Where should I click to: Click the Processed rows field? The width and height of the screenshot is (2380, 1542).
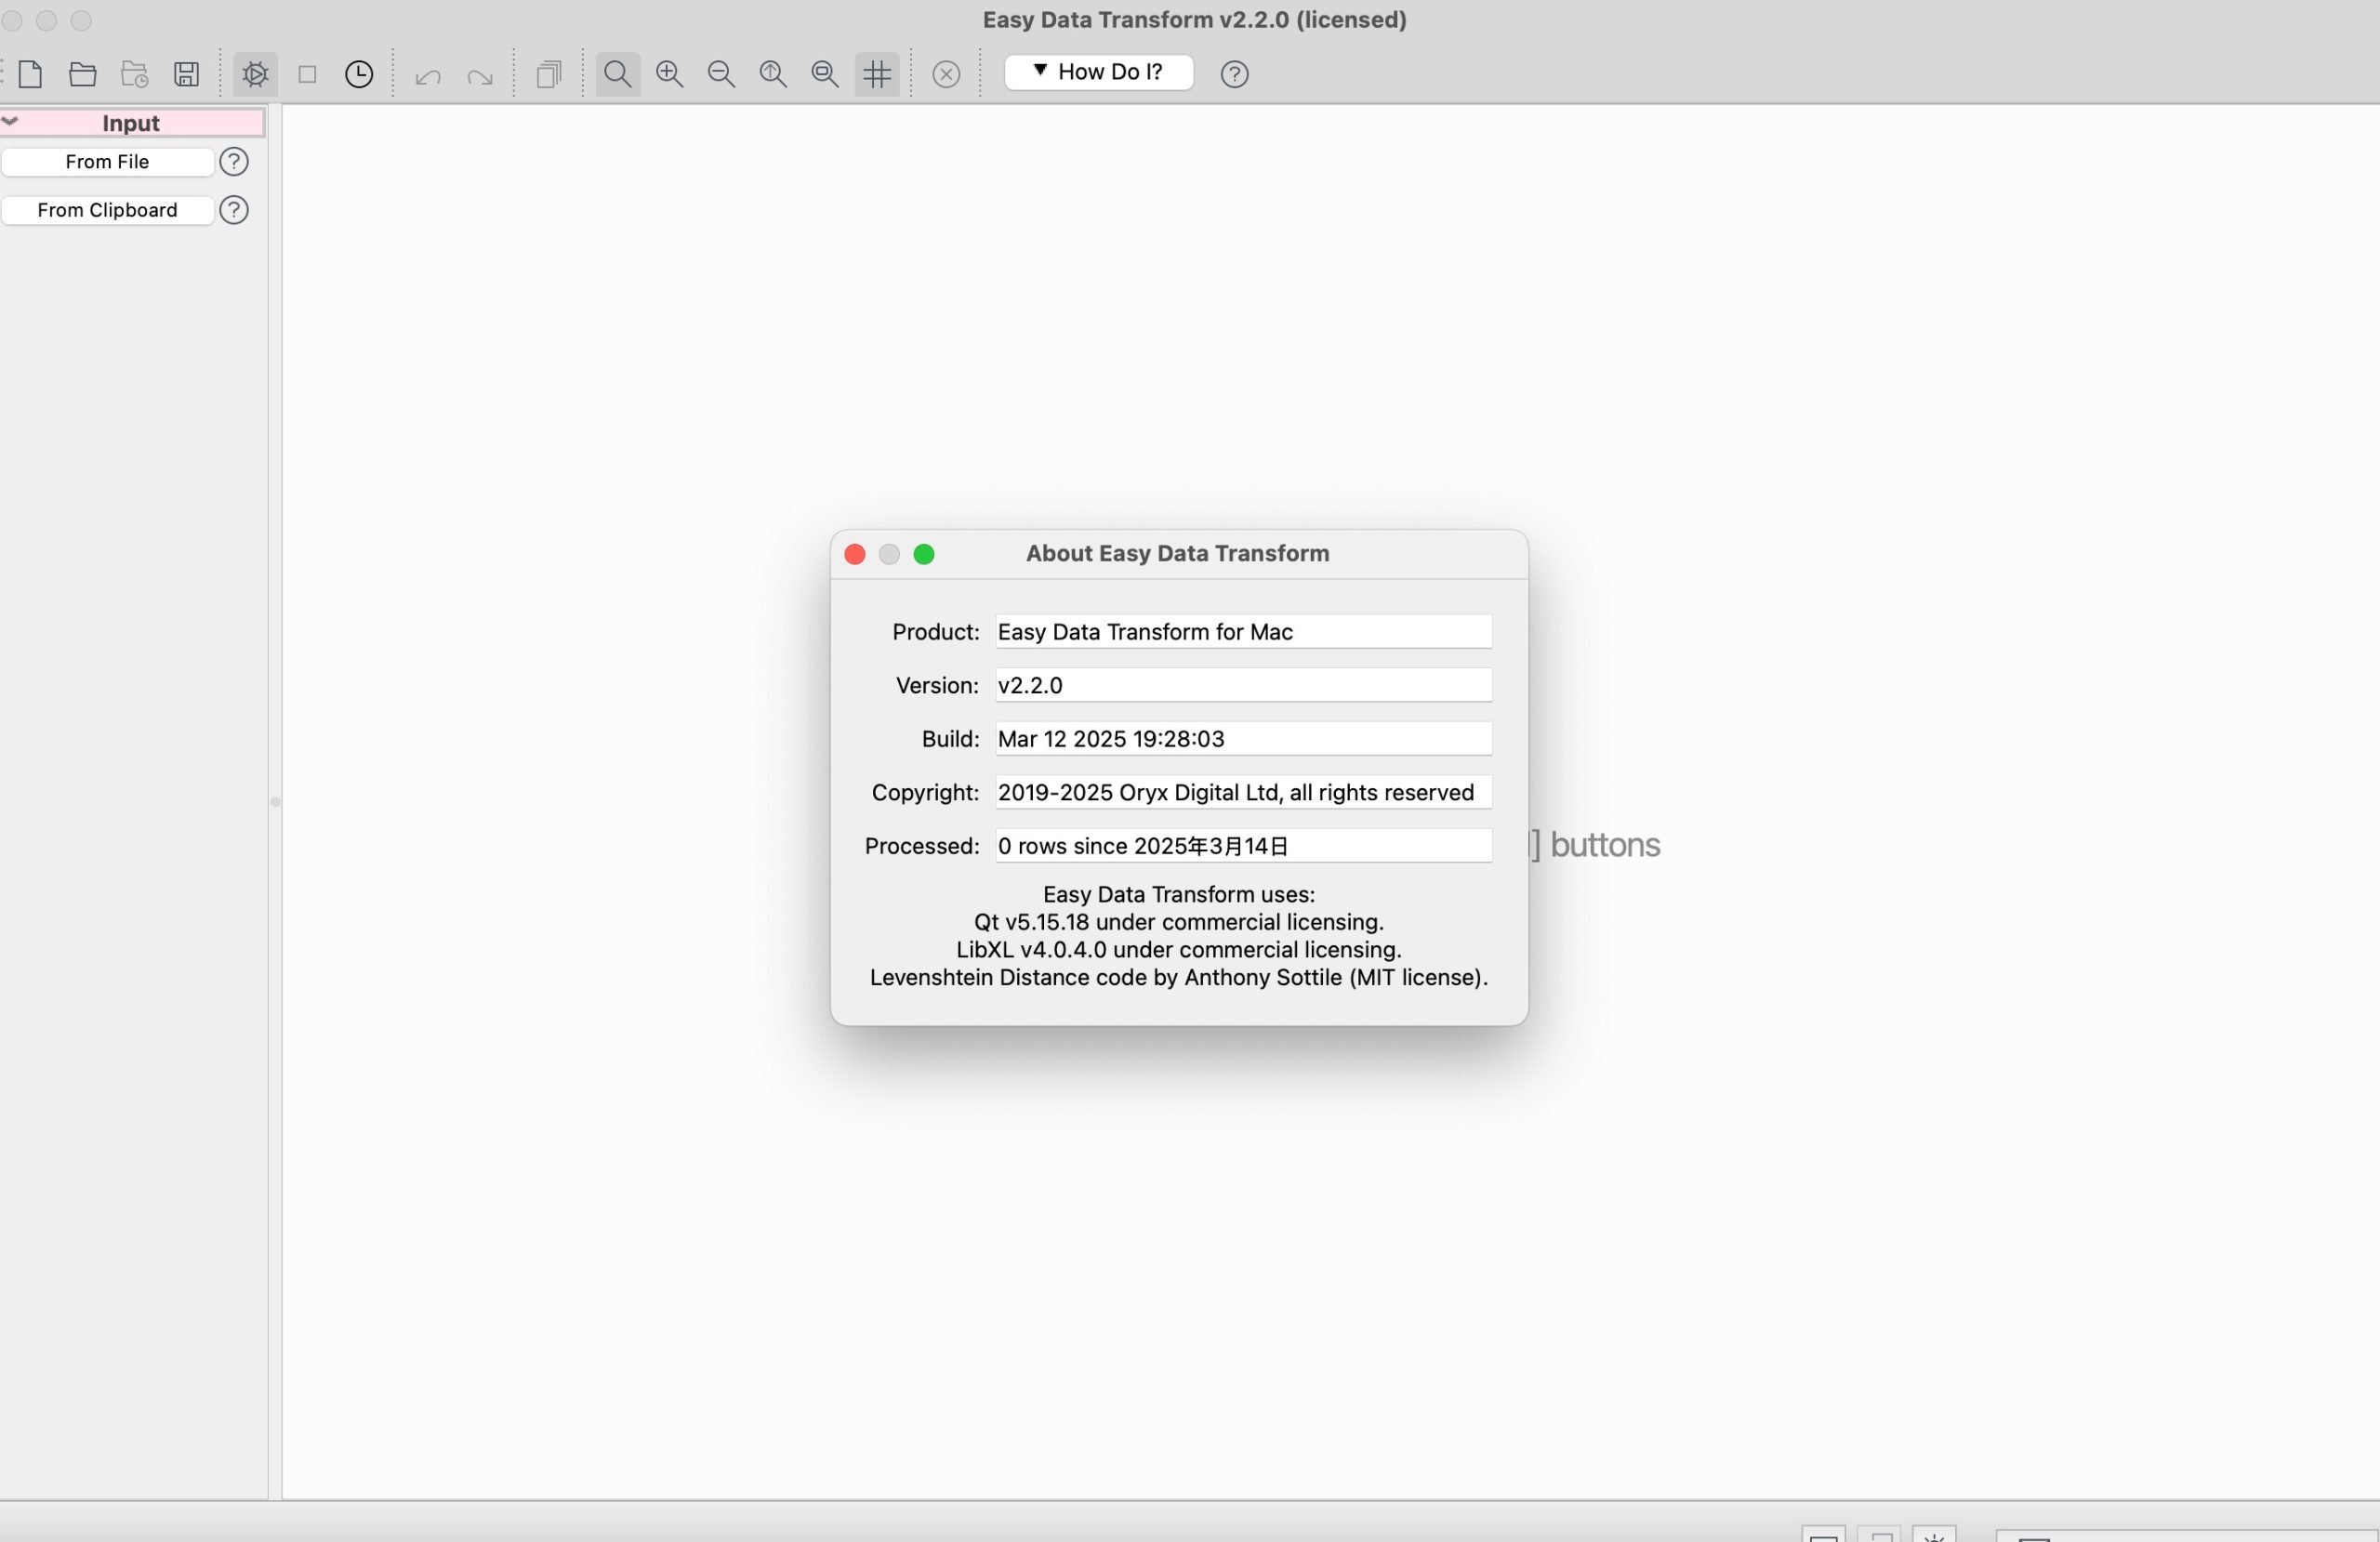(x=1243, y=846)
